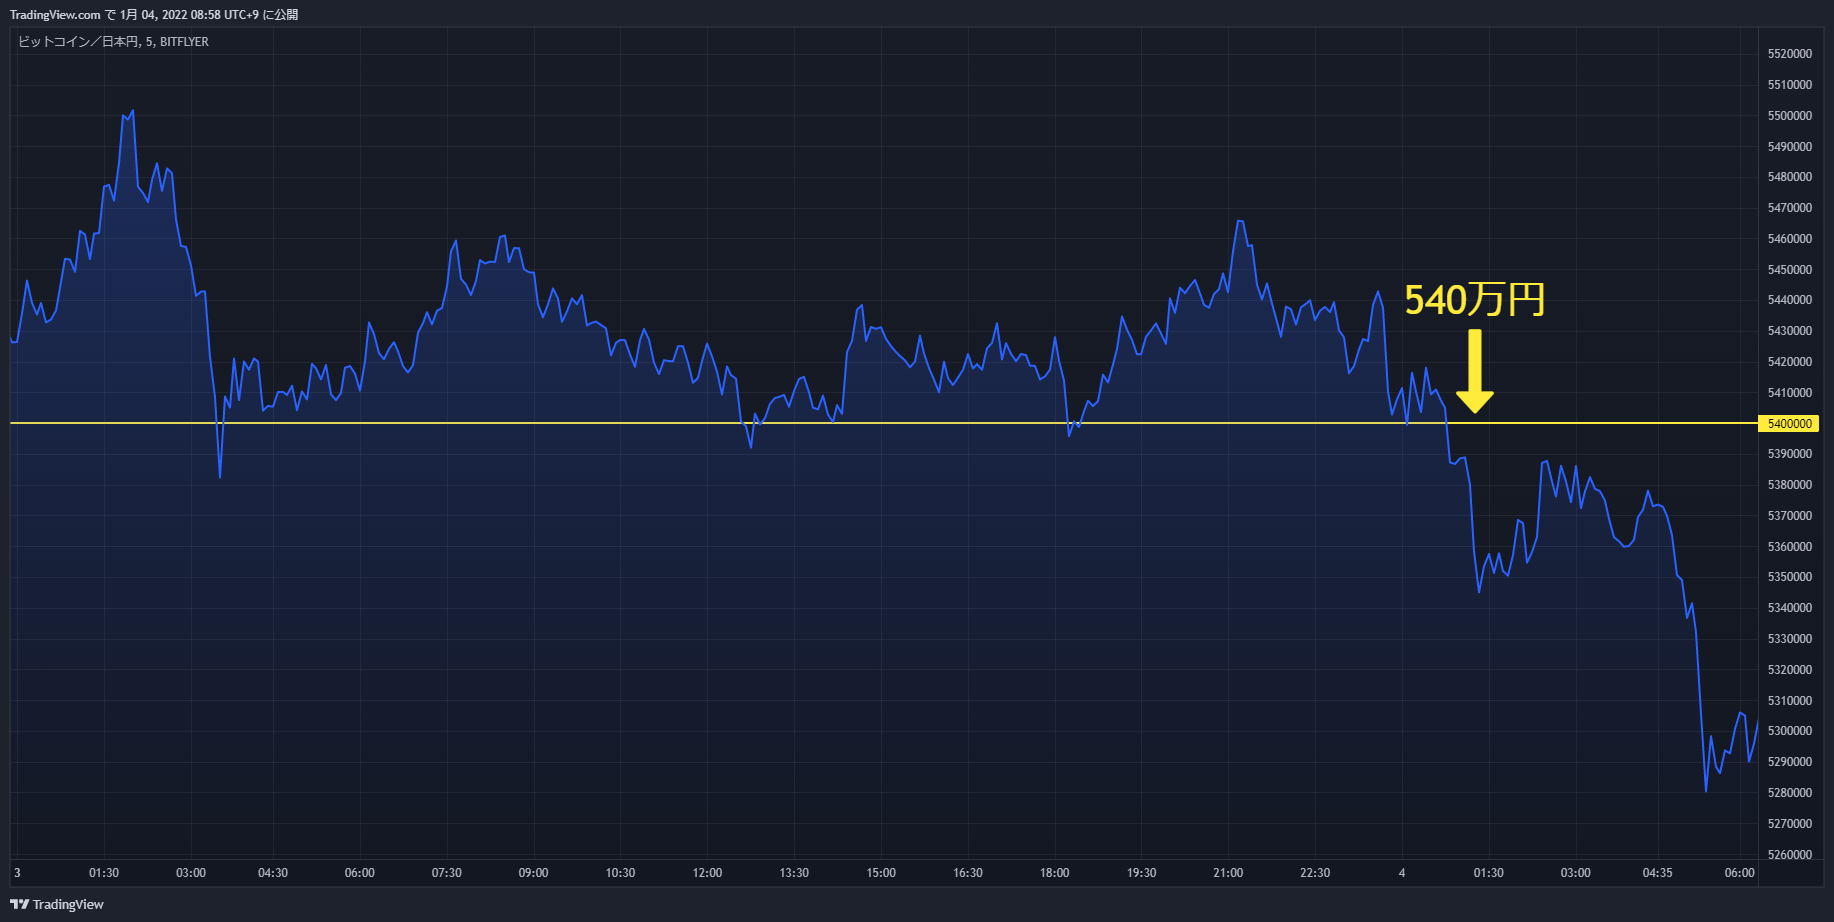Click the 5300000 price axis label

(x=1790, y=731)
